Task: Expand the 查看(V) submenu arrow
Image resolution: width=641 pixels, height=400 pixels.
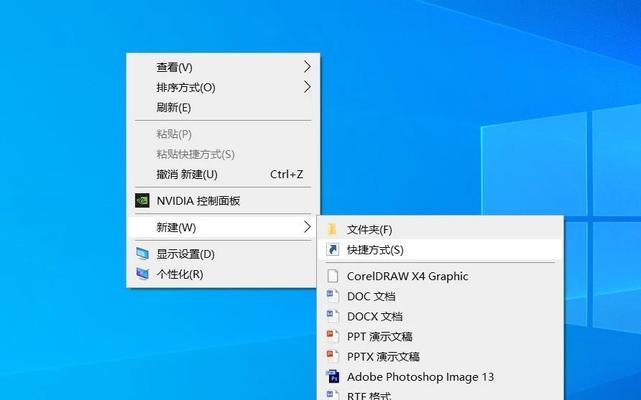Action: click(x=307, y=67)
